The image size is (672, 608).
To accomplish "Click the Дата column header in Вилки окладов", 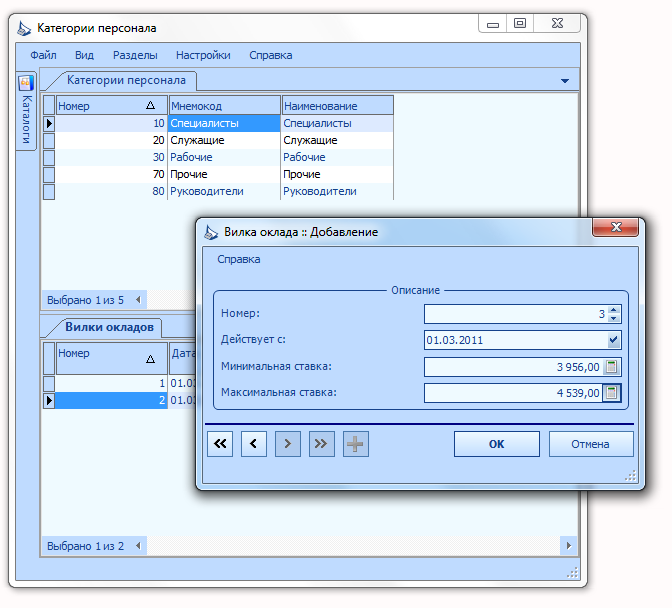I will [x=183, y=358].
